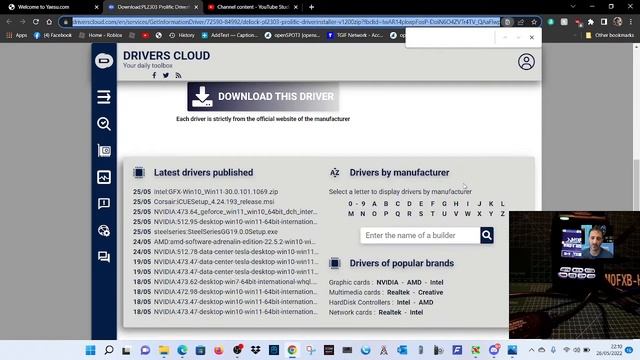Open the hardware card sidebar icon

pyautogui.click(x=104, y=151)
